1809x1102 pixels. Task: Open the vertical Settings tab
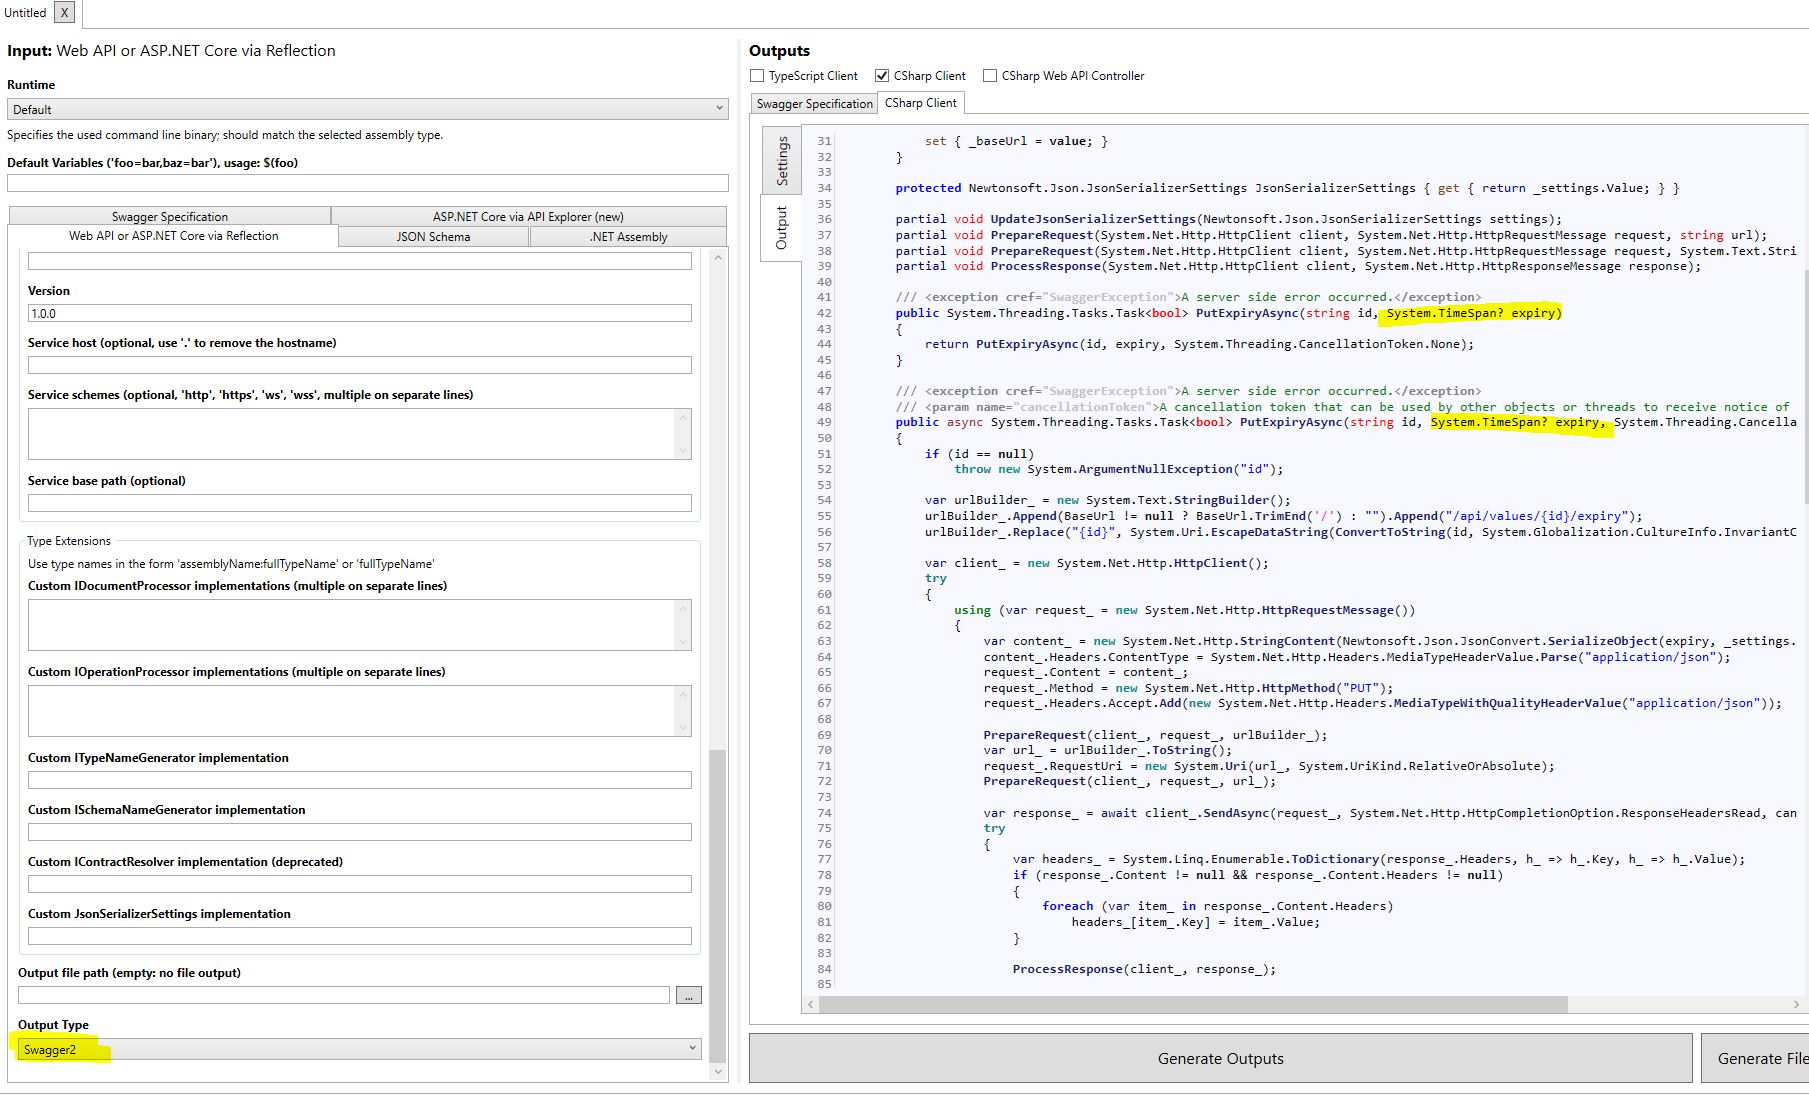coord(782,161)
